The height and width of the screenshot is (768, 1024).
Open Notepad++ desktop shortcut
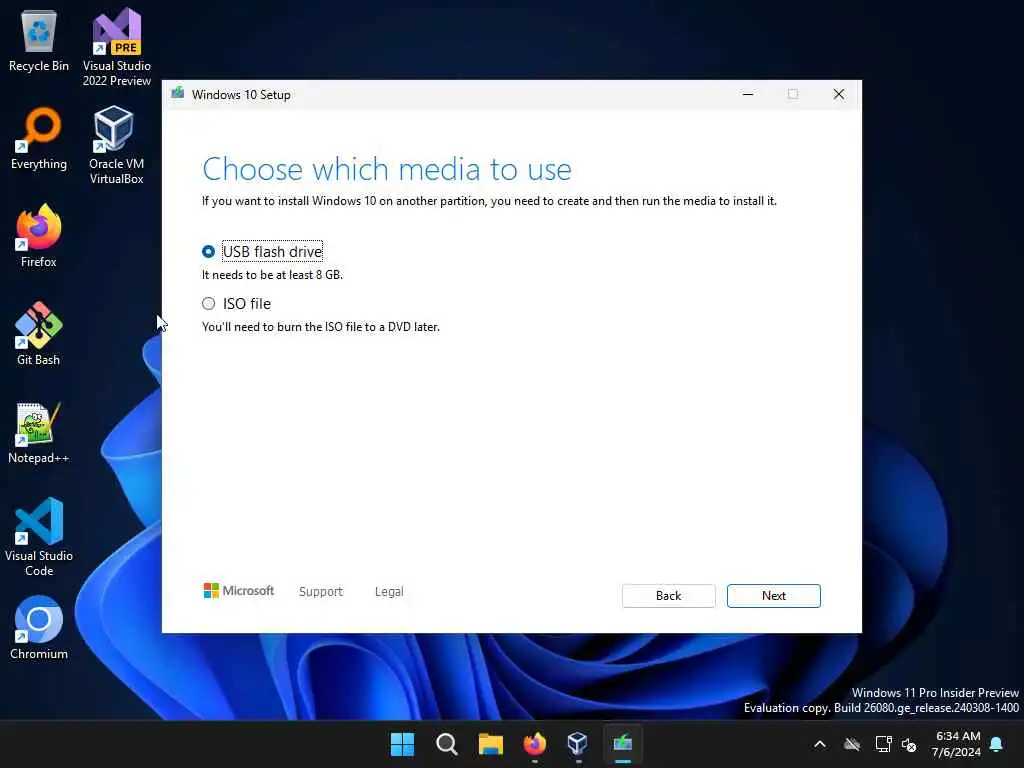[x=39, y=432]
